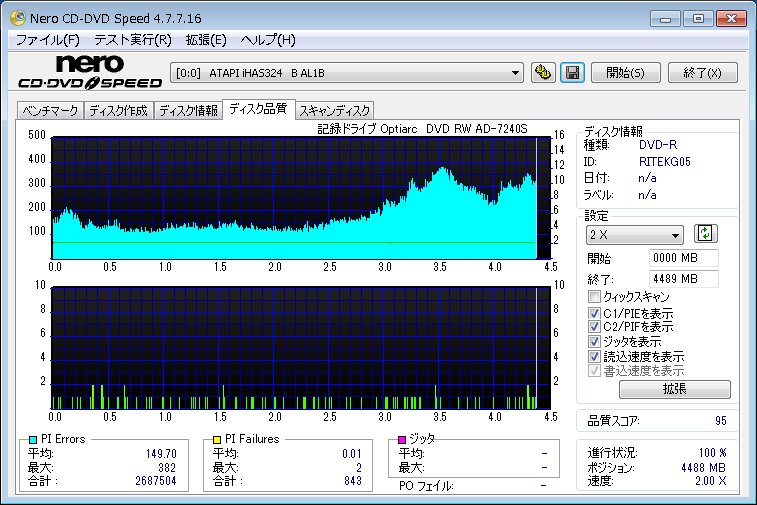Click the PO フェイル label
This screenshot has height=505, width=757.
pos(426,486)
